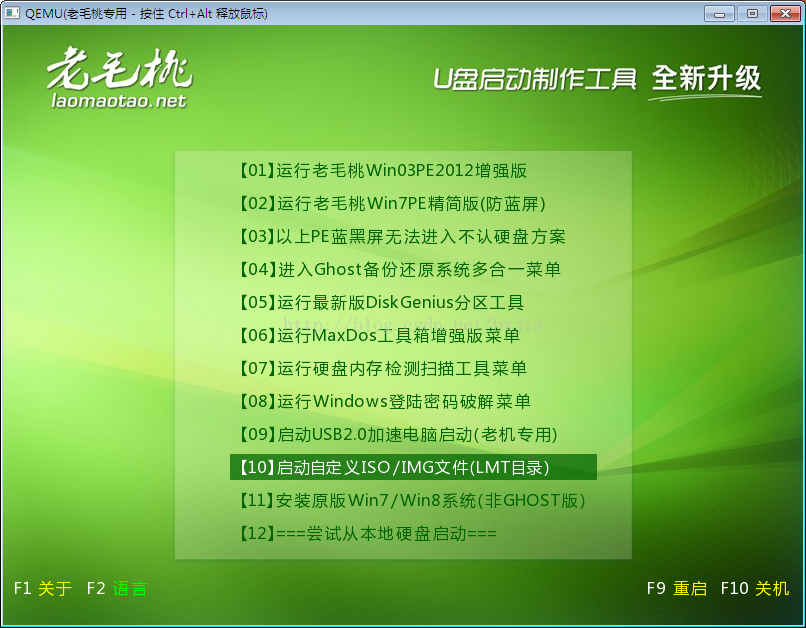Viewport: 806px width, 628px height.
Task: Choose item 11 安装原版Win7/Win8系统
Action: (412, 500)
